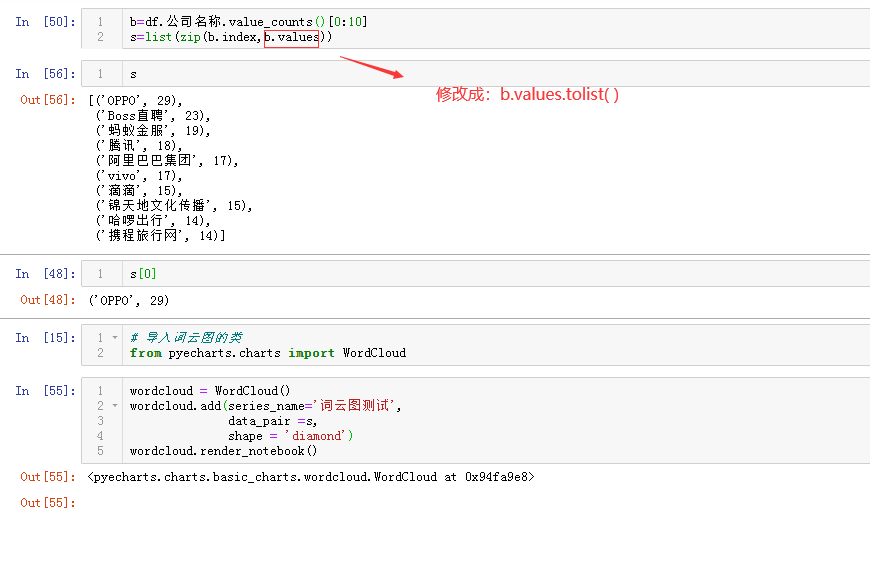Select the Out[56] prompt label

[48, 100]
